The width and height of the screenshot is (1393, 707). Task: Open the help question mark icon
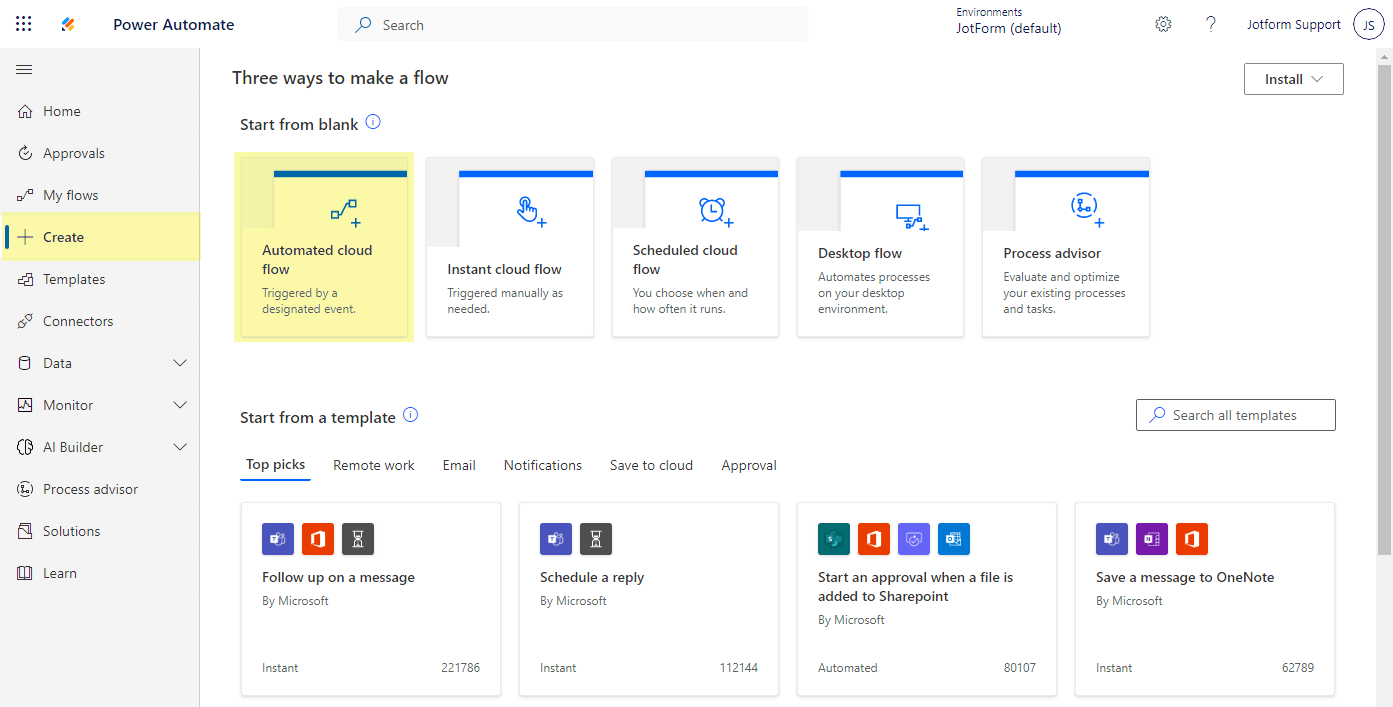click(1211, 24)
